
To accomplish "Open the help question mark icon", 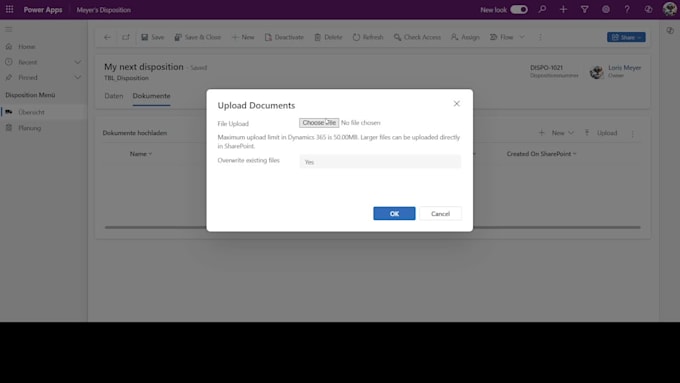I will (627, 9).
